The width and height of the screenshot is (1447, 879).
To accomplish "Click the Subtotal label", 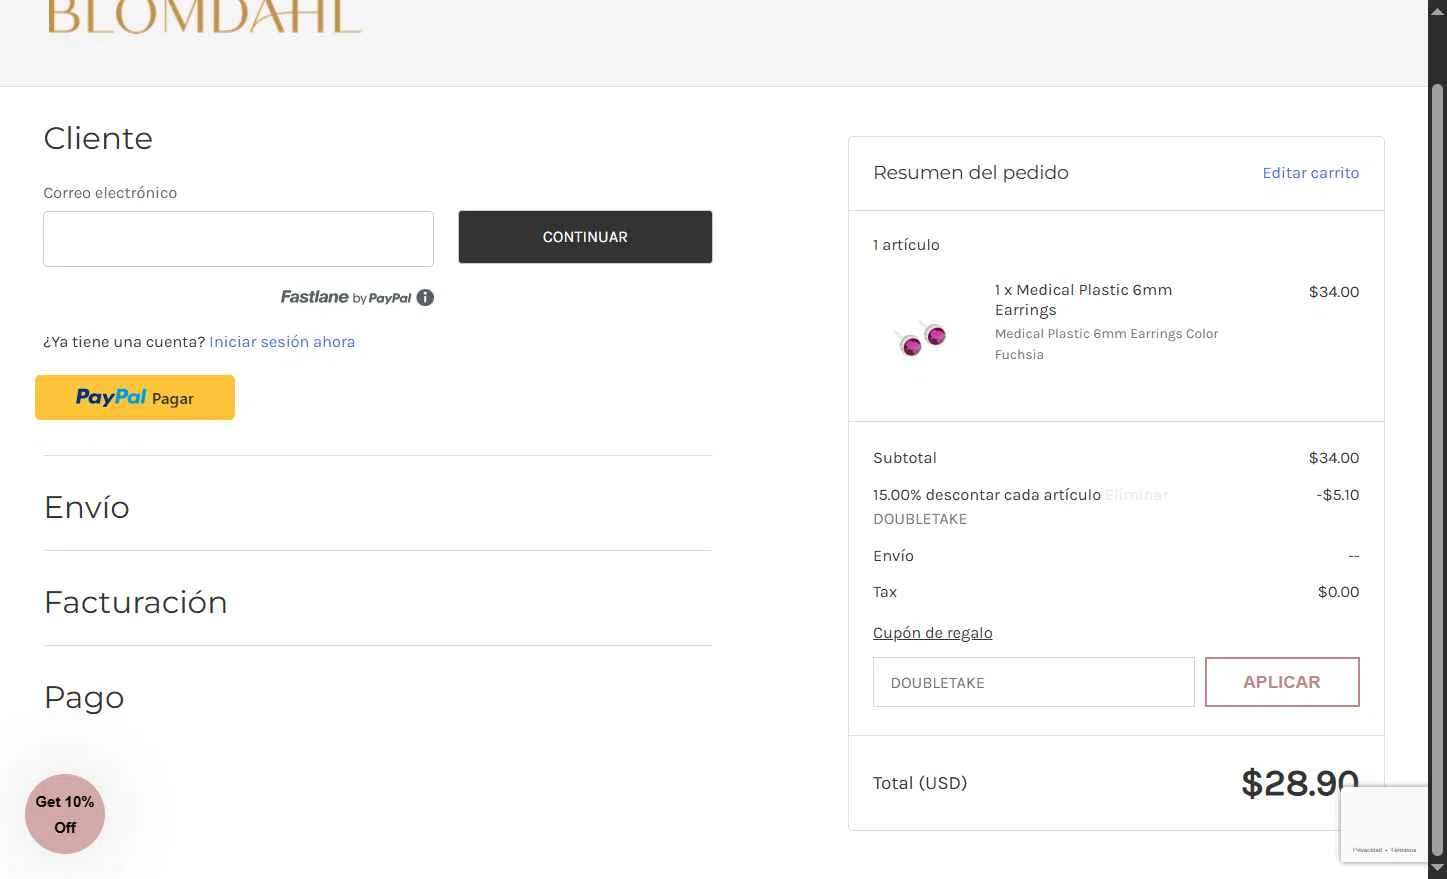I will [905, 458].
